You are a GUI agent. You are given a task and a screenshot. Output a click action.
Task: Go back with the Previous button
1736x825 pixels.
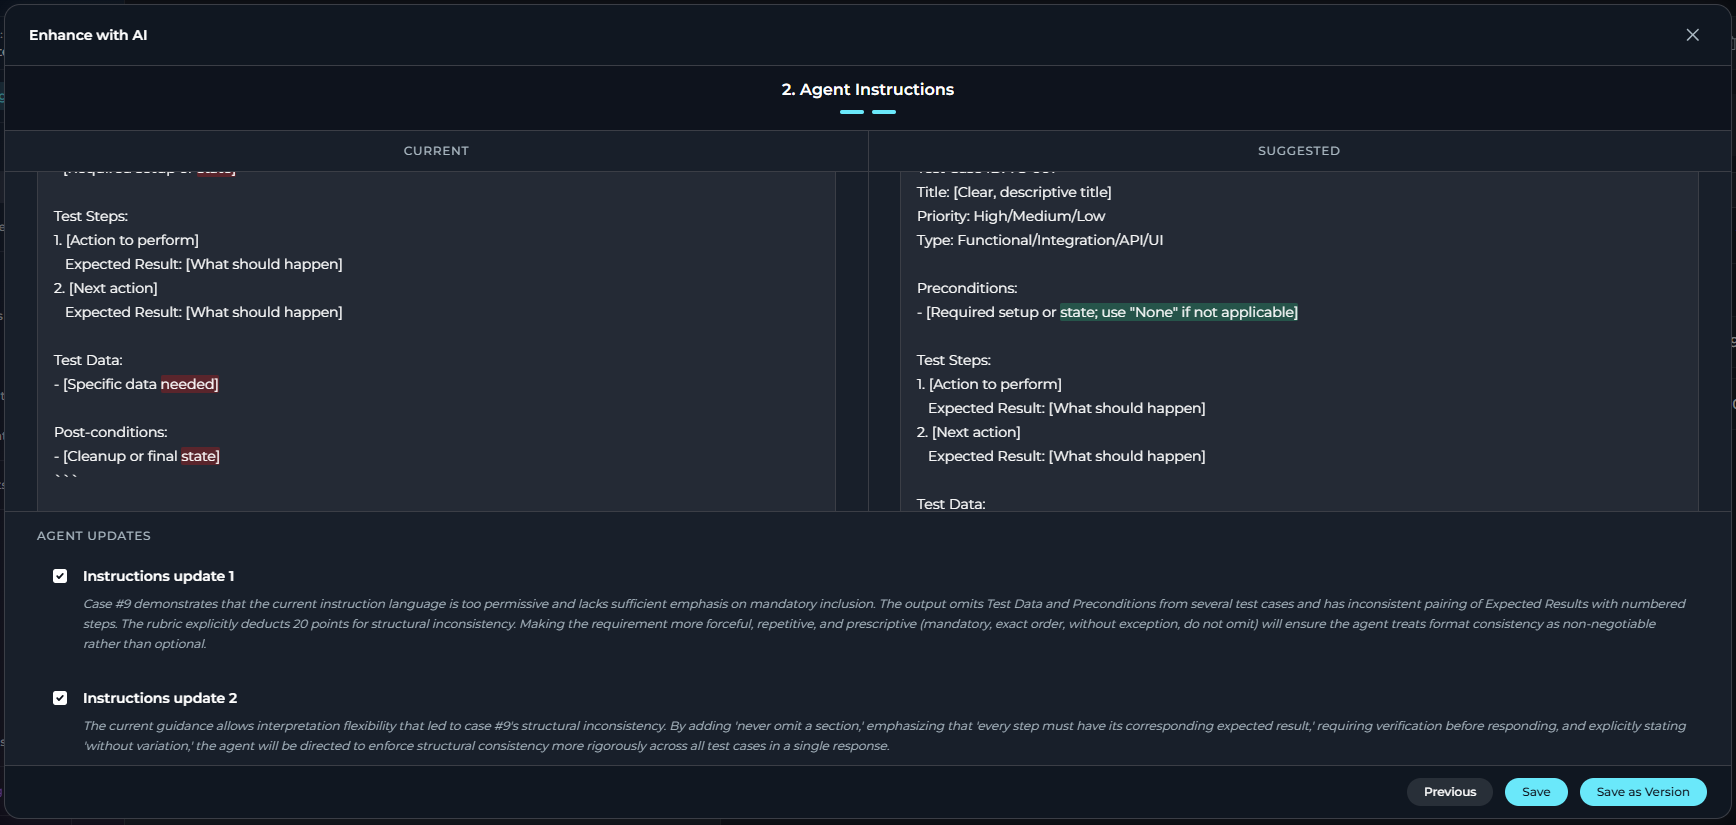1450,792
